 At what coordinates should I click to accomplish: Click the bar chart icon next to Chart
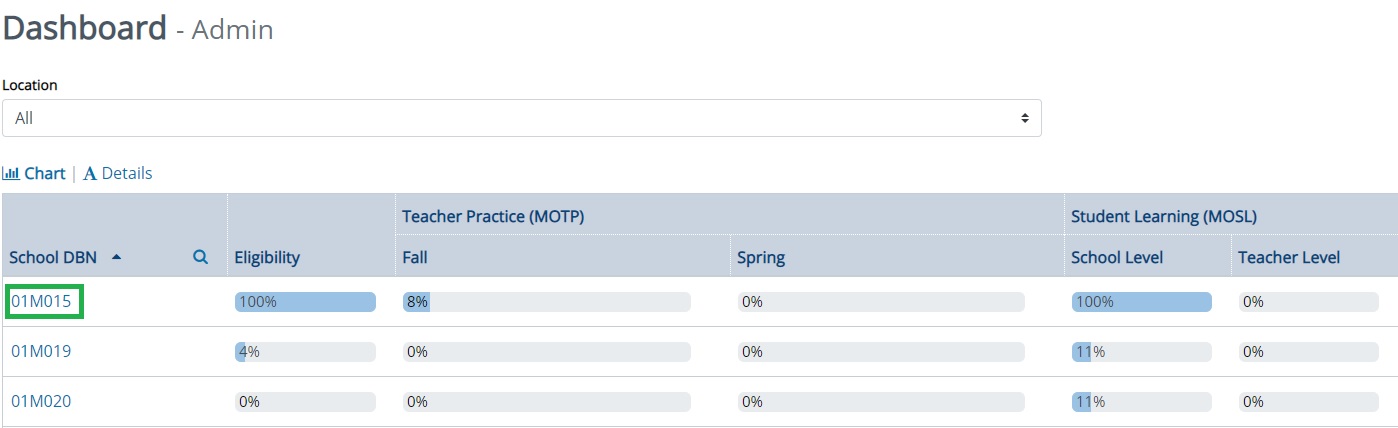tap(11, 173)
